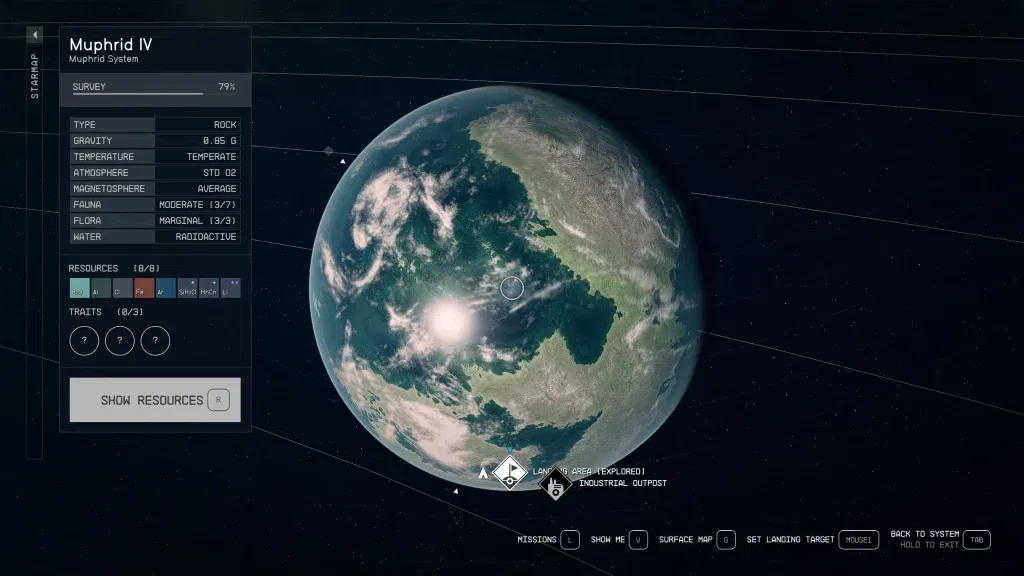Select the Fe iron resource icon
The width and height of the screenshot is (1024, 576).
click(x=143, y=288)
